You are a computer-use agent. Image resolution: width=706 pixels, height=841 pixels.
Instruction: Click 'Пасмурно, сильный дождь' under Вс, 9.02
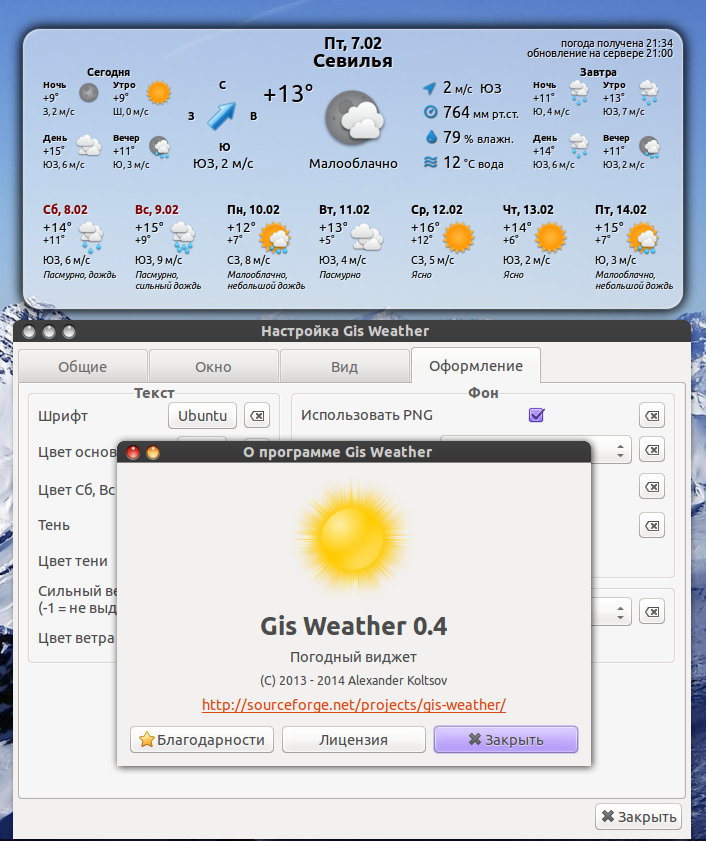(x=168, y=280)
